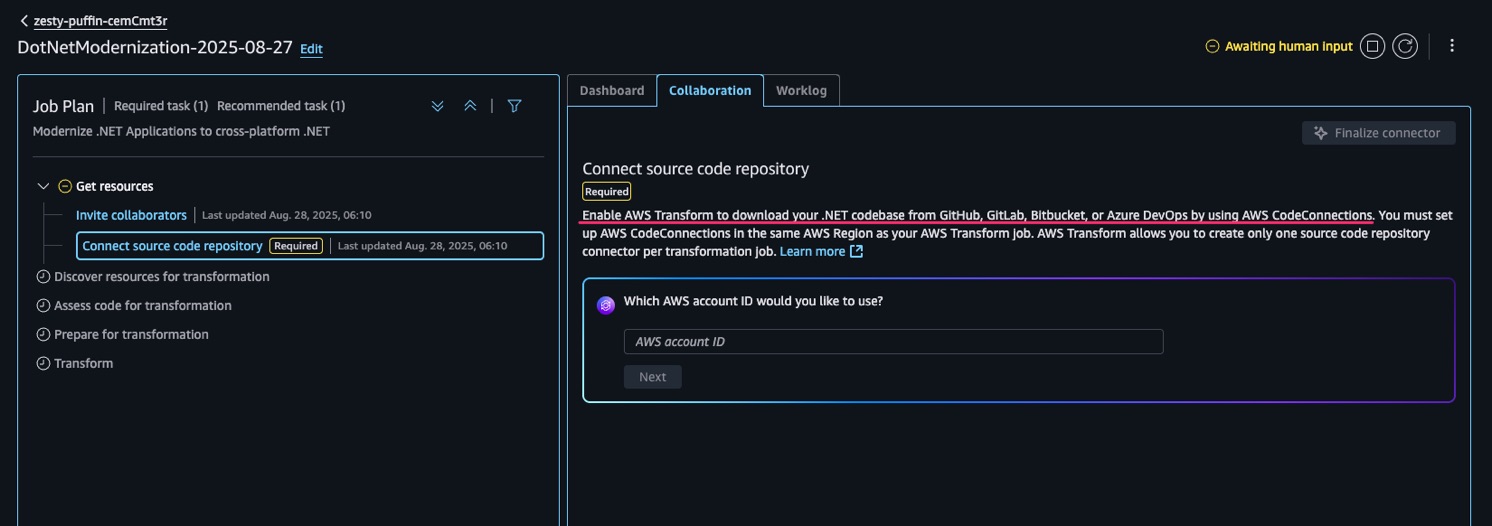
Task: Switch to the Collaboration tab
Action: click(710, 90)
